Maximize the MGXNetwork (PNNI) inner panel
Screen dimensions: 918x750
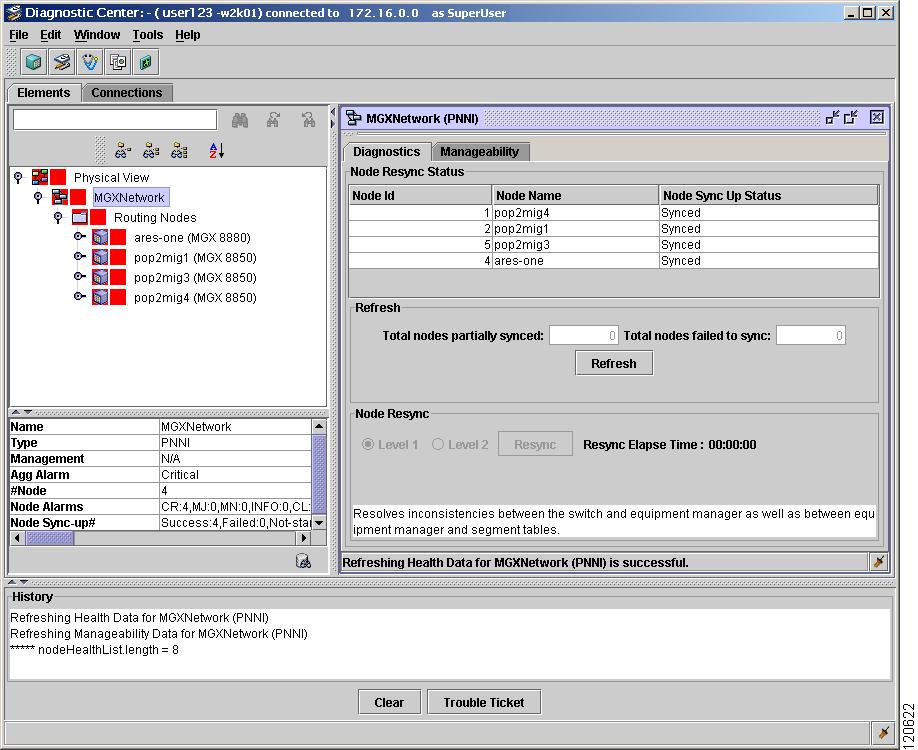click(x=851, y=118)
